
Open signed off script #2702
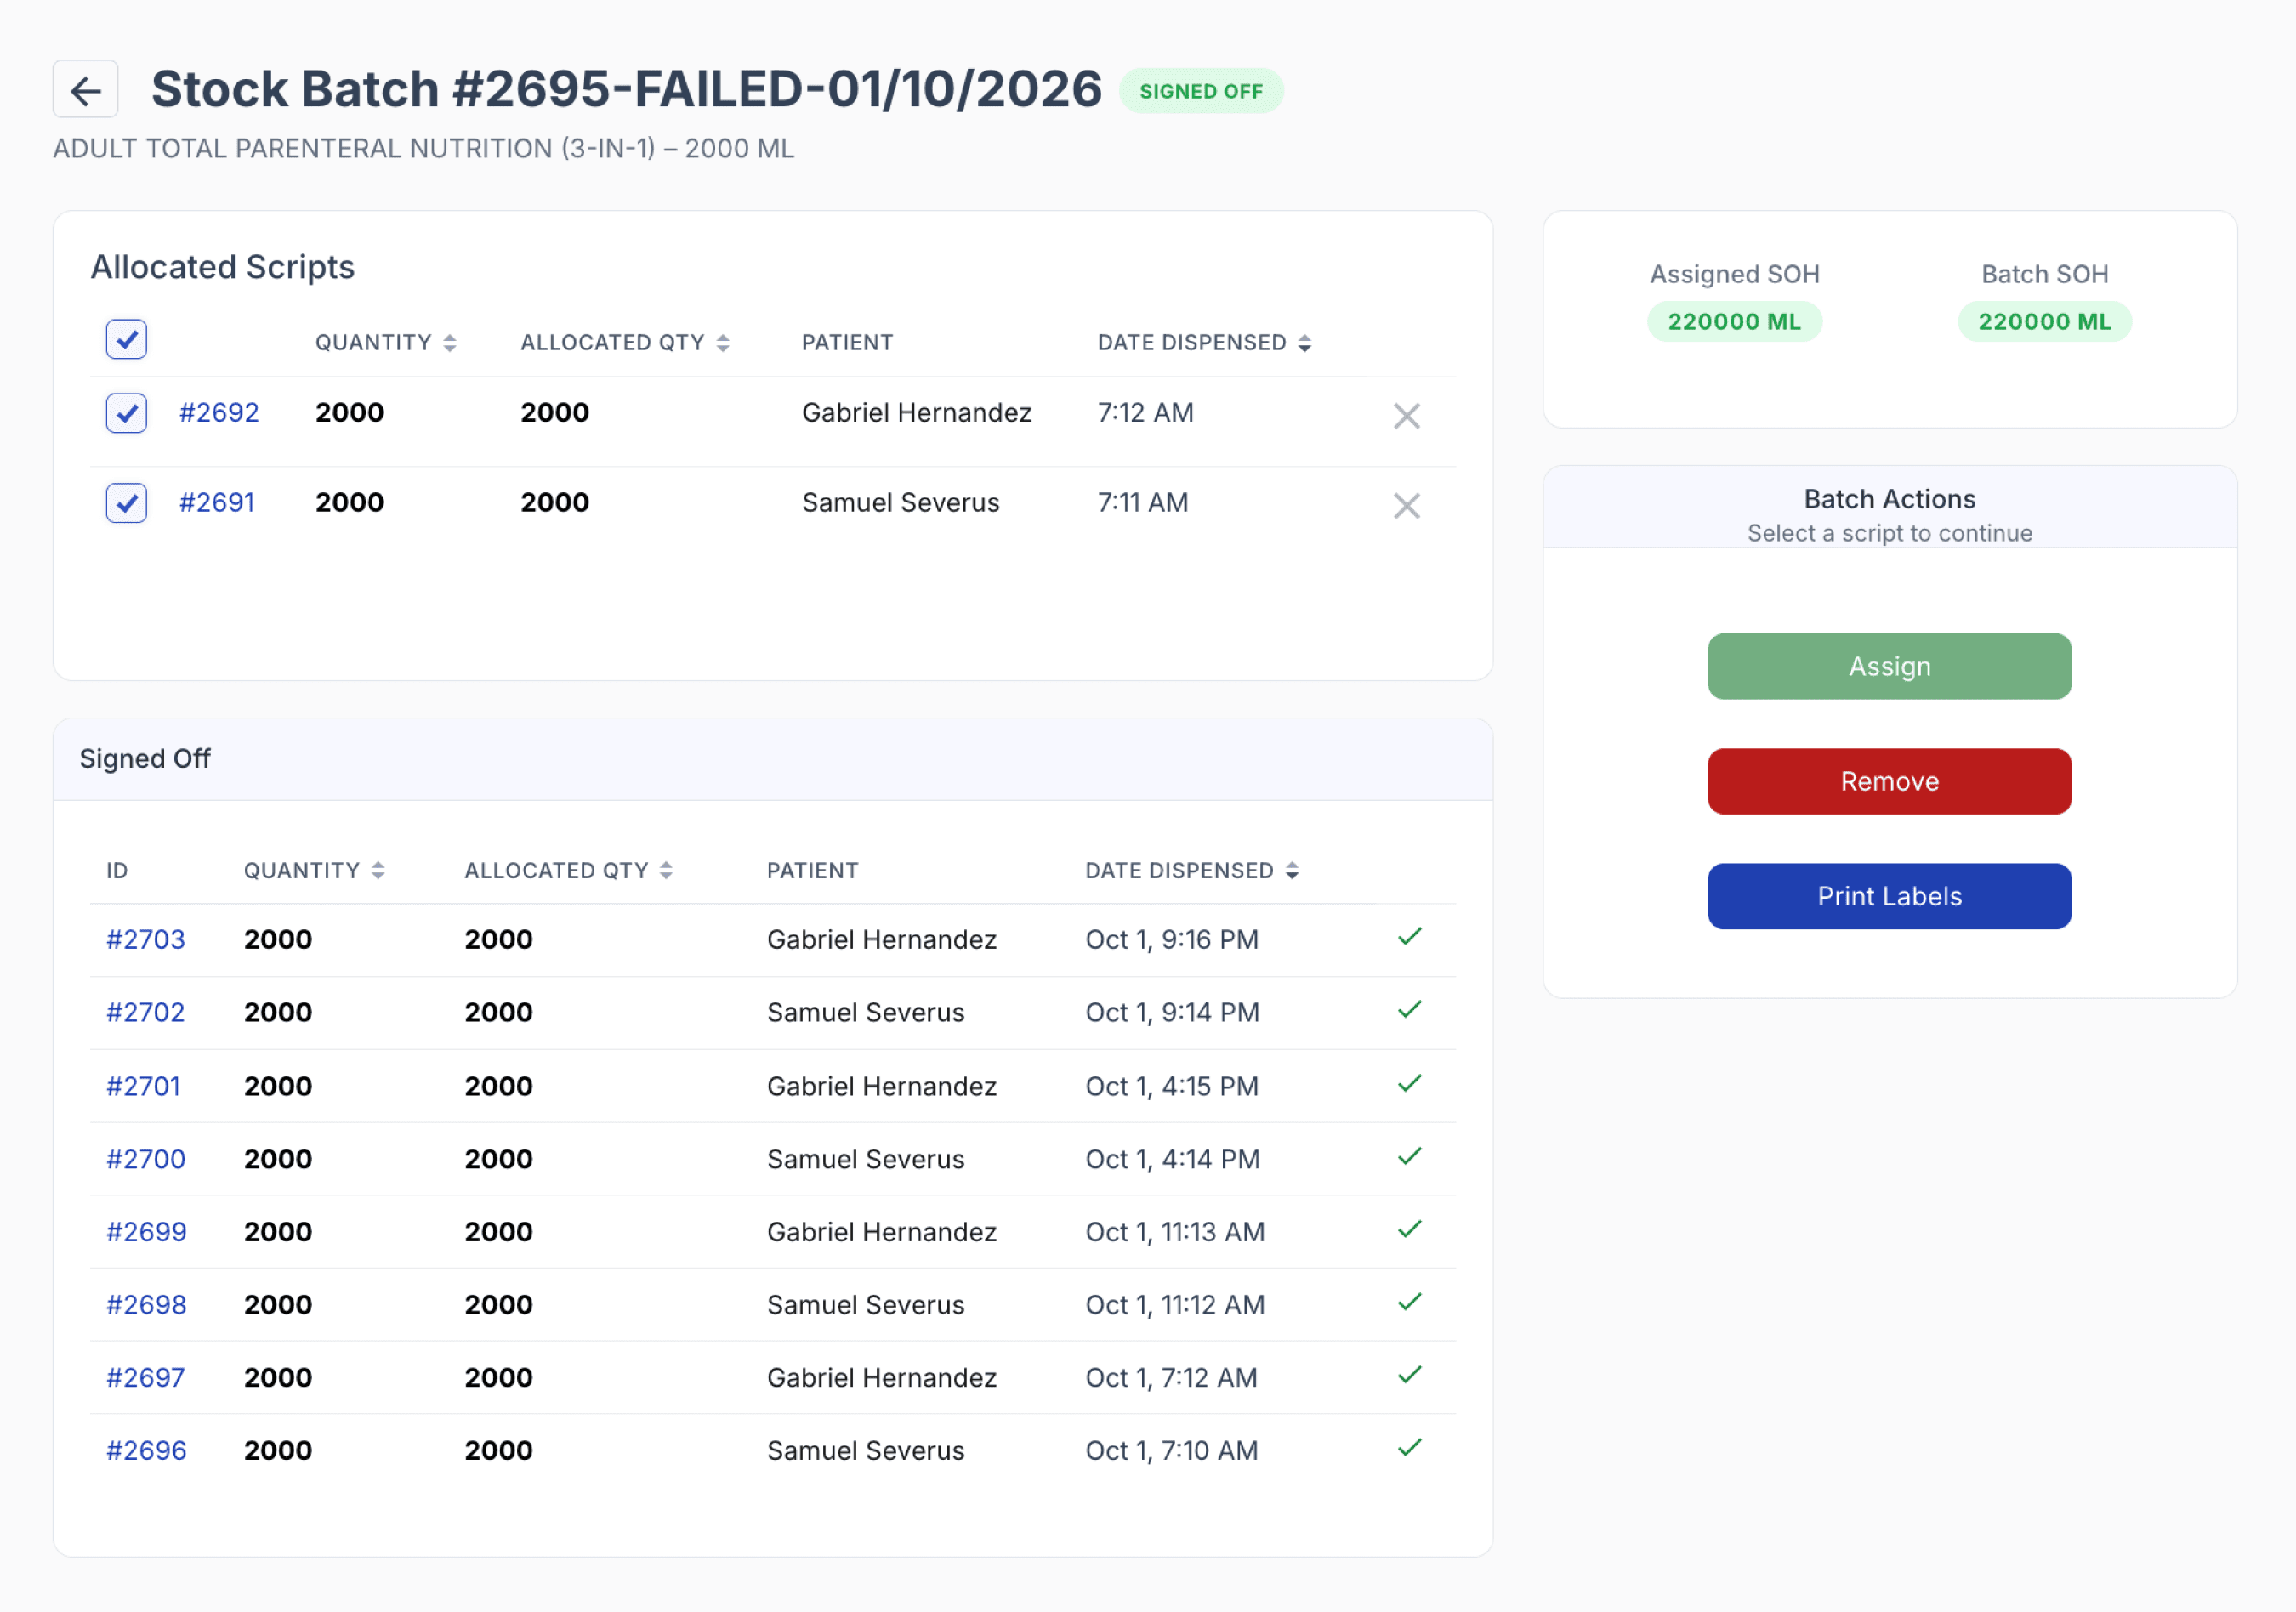[146, 1013]
